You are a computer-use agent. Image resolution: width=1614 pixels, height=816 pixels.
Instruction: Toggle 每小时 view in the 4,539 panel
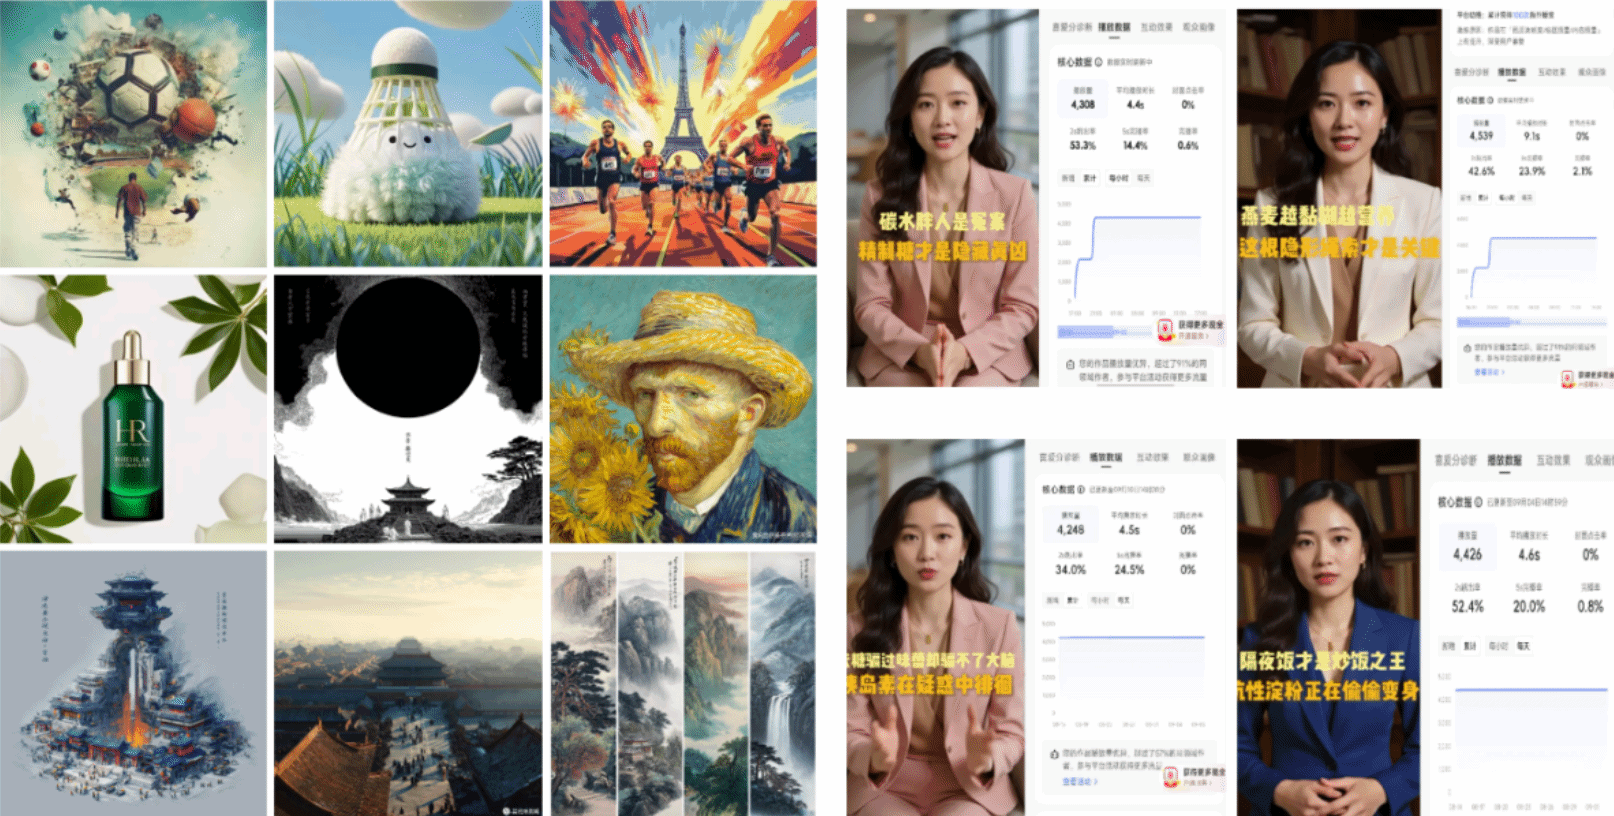[x=1506, y=198]
